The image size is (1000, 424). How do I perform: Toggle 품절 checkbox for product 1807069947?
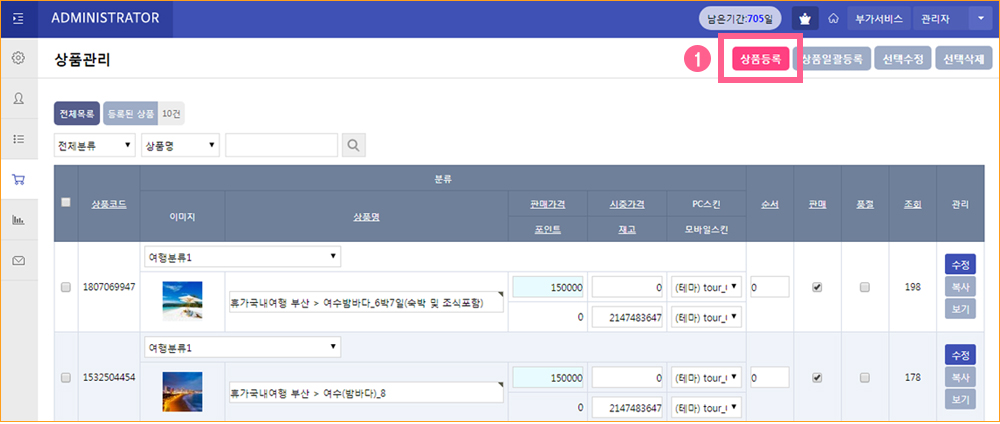coord(864,288)
